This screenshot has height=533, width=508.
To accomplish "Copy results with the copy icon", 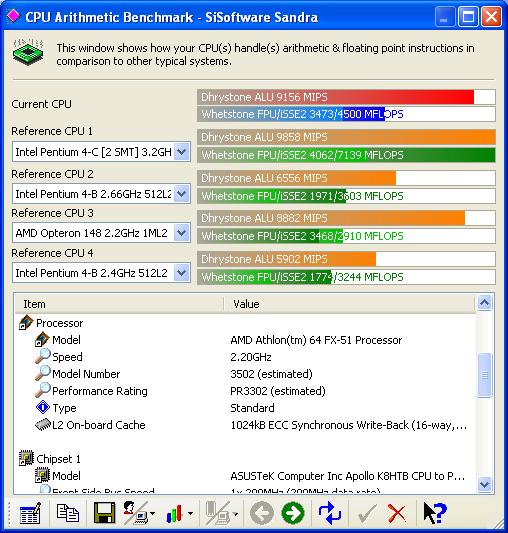I will 68,513.
